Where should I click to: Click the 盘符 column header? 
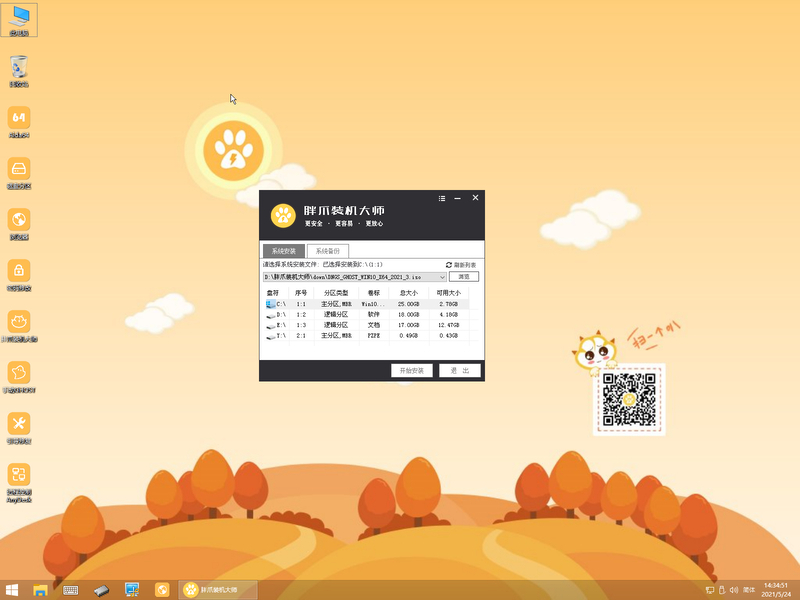tap(273, 293)
